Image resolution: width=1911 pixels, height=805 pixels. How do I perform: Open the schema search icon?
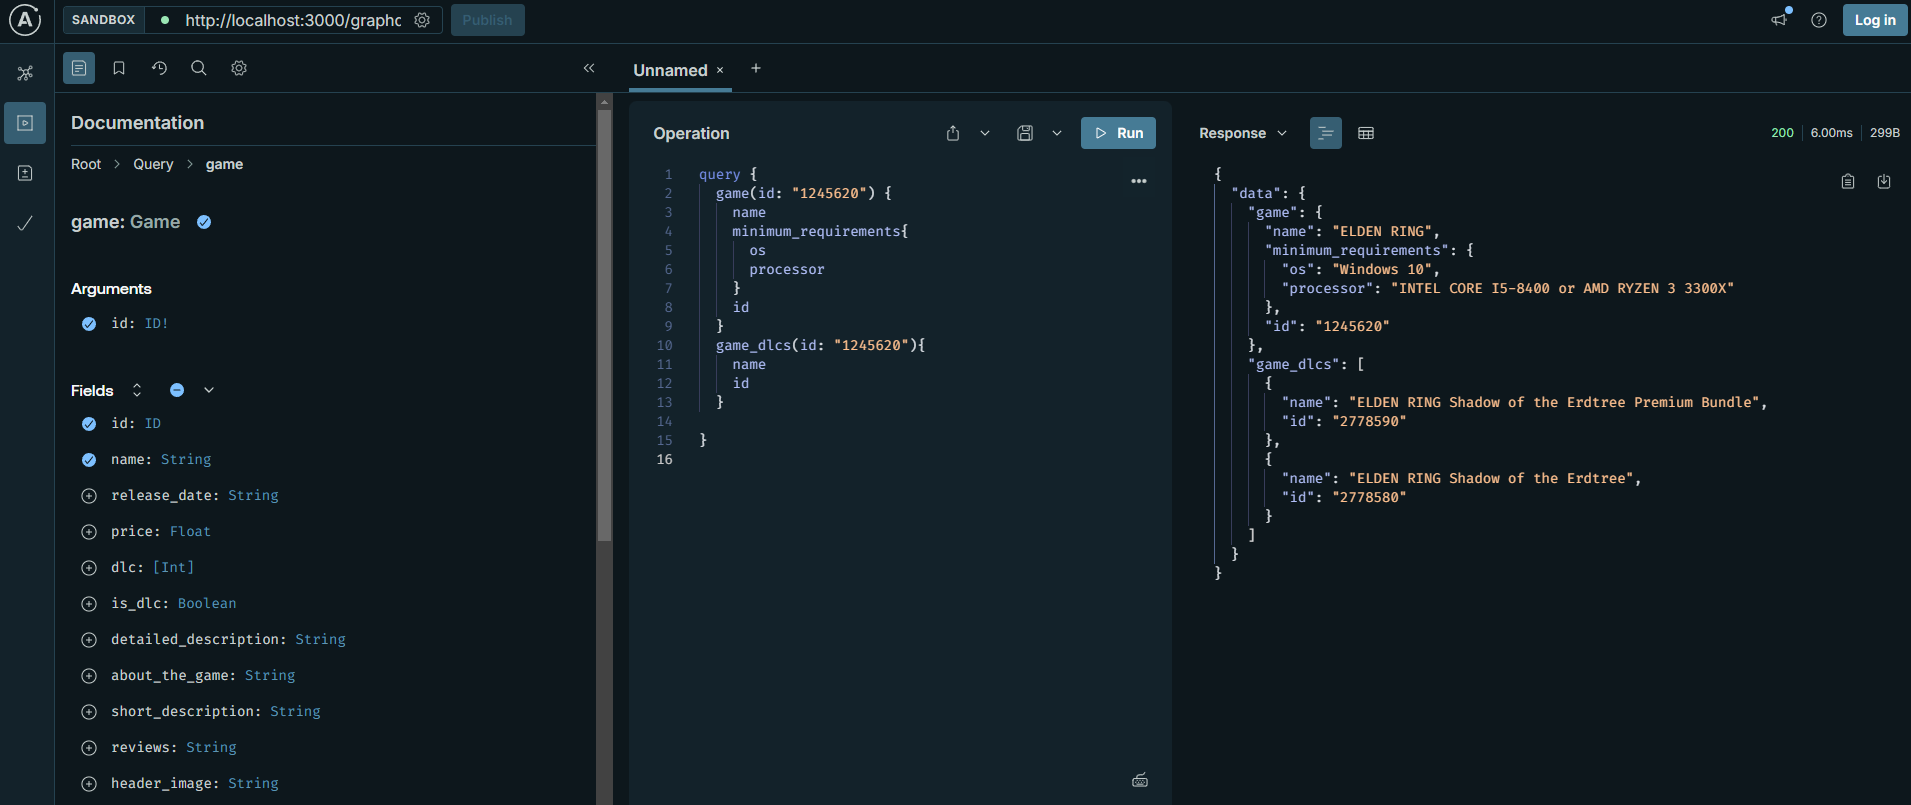(x=199, y=68)
